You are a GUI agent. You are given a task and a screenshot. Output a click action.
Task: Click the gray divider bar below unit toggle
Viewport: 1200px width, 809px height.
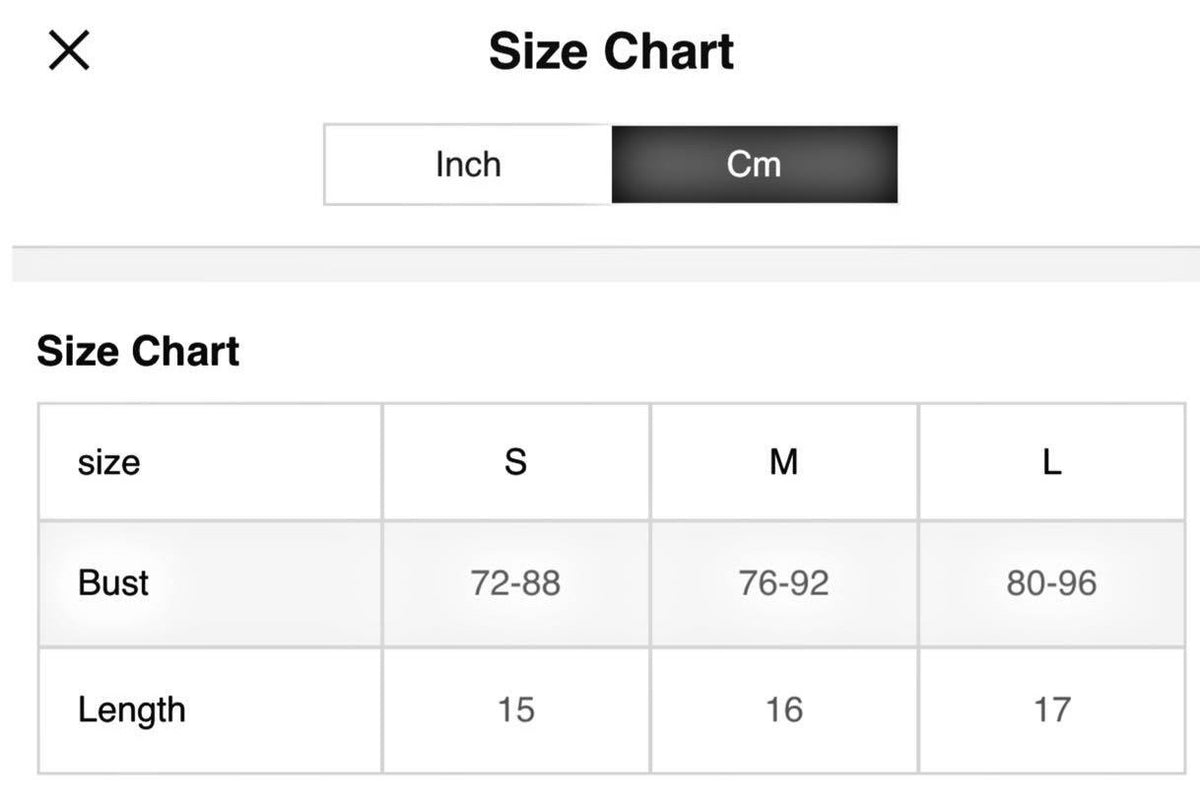click(600, 264)
